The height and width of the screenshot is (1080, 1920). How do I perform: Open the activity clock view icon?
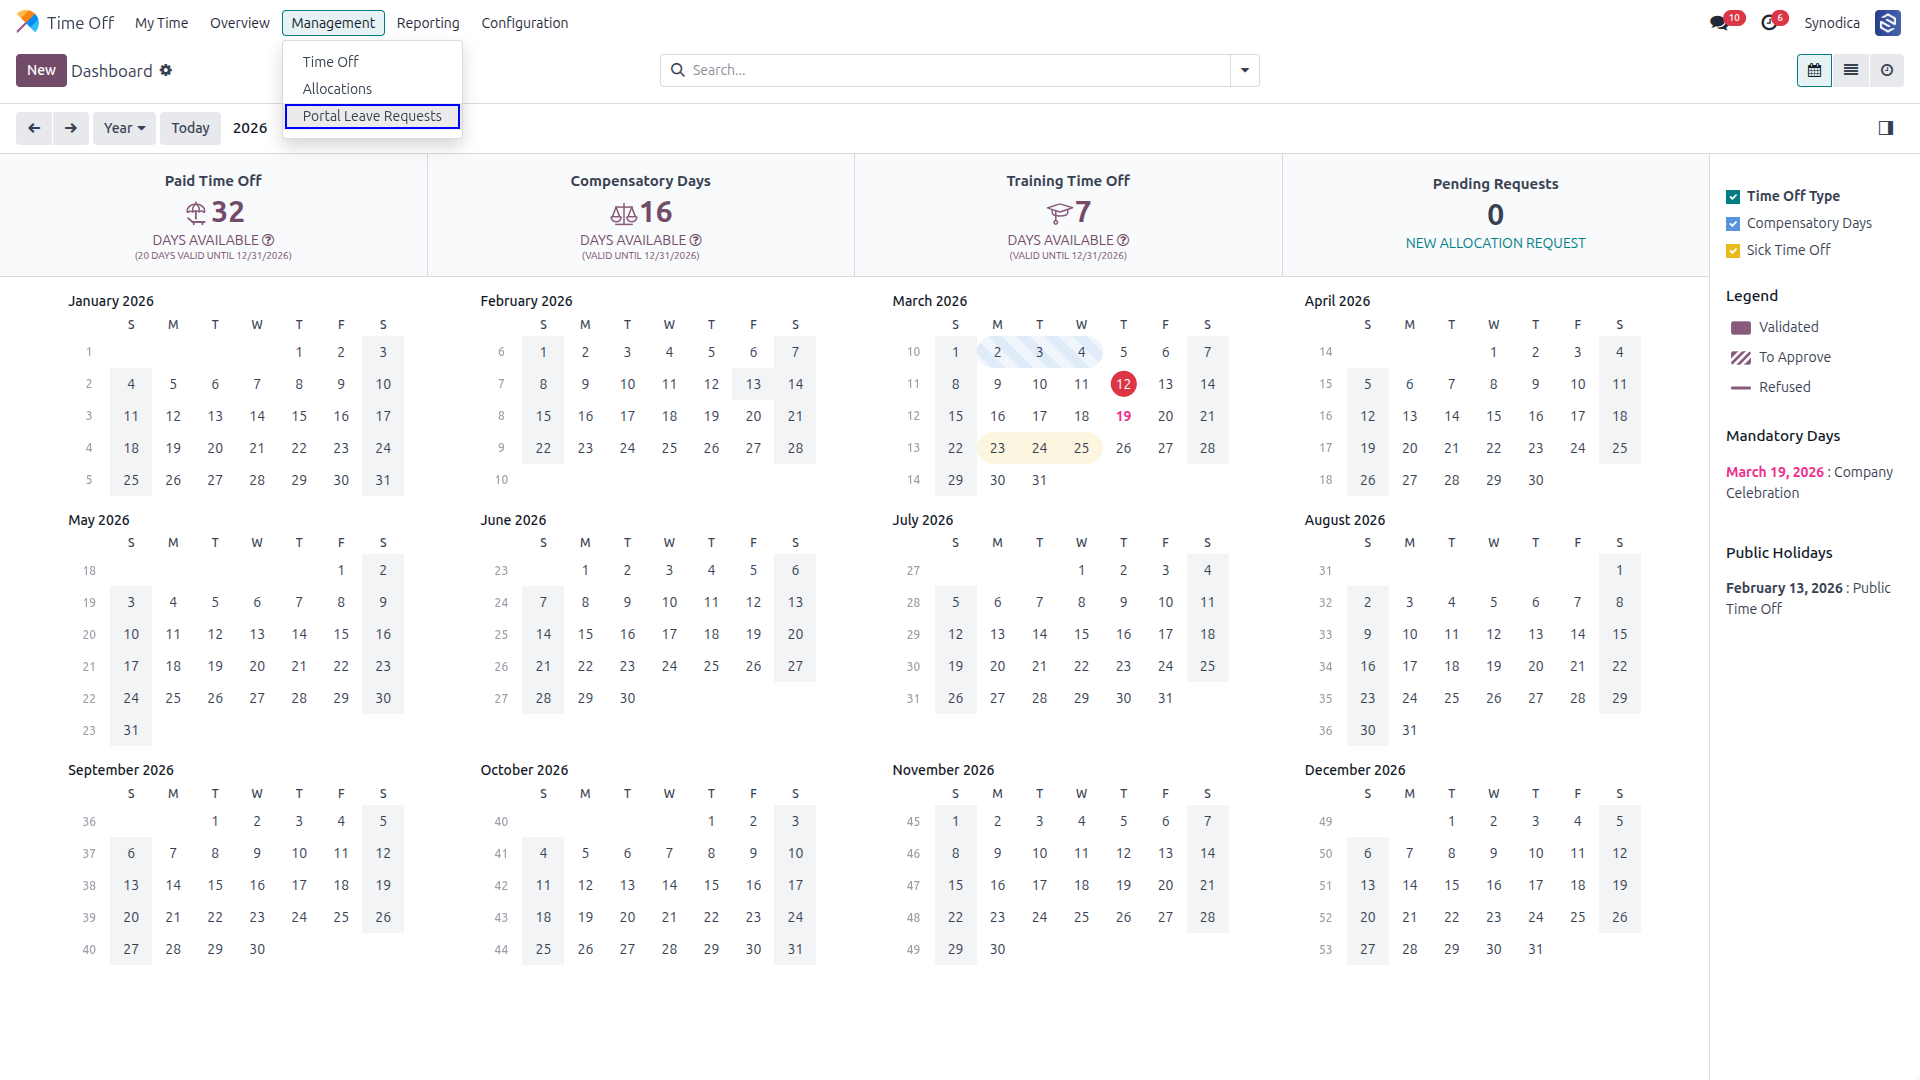[1887, 71]
